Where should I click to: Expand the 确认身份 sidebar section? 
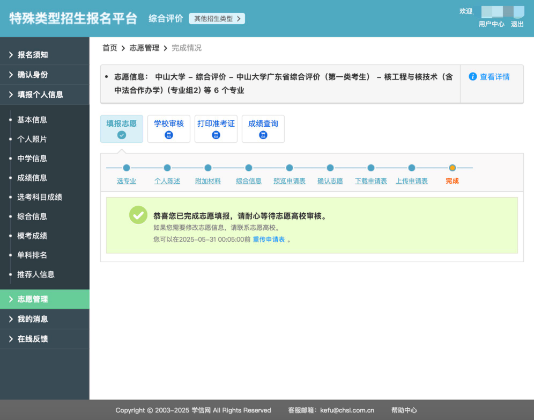44,75
